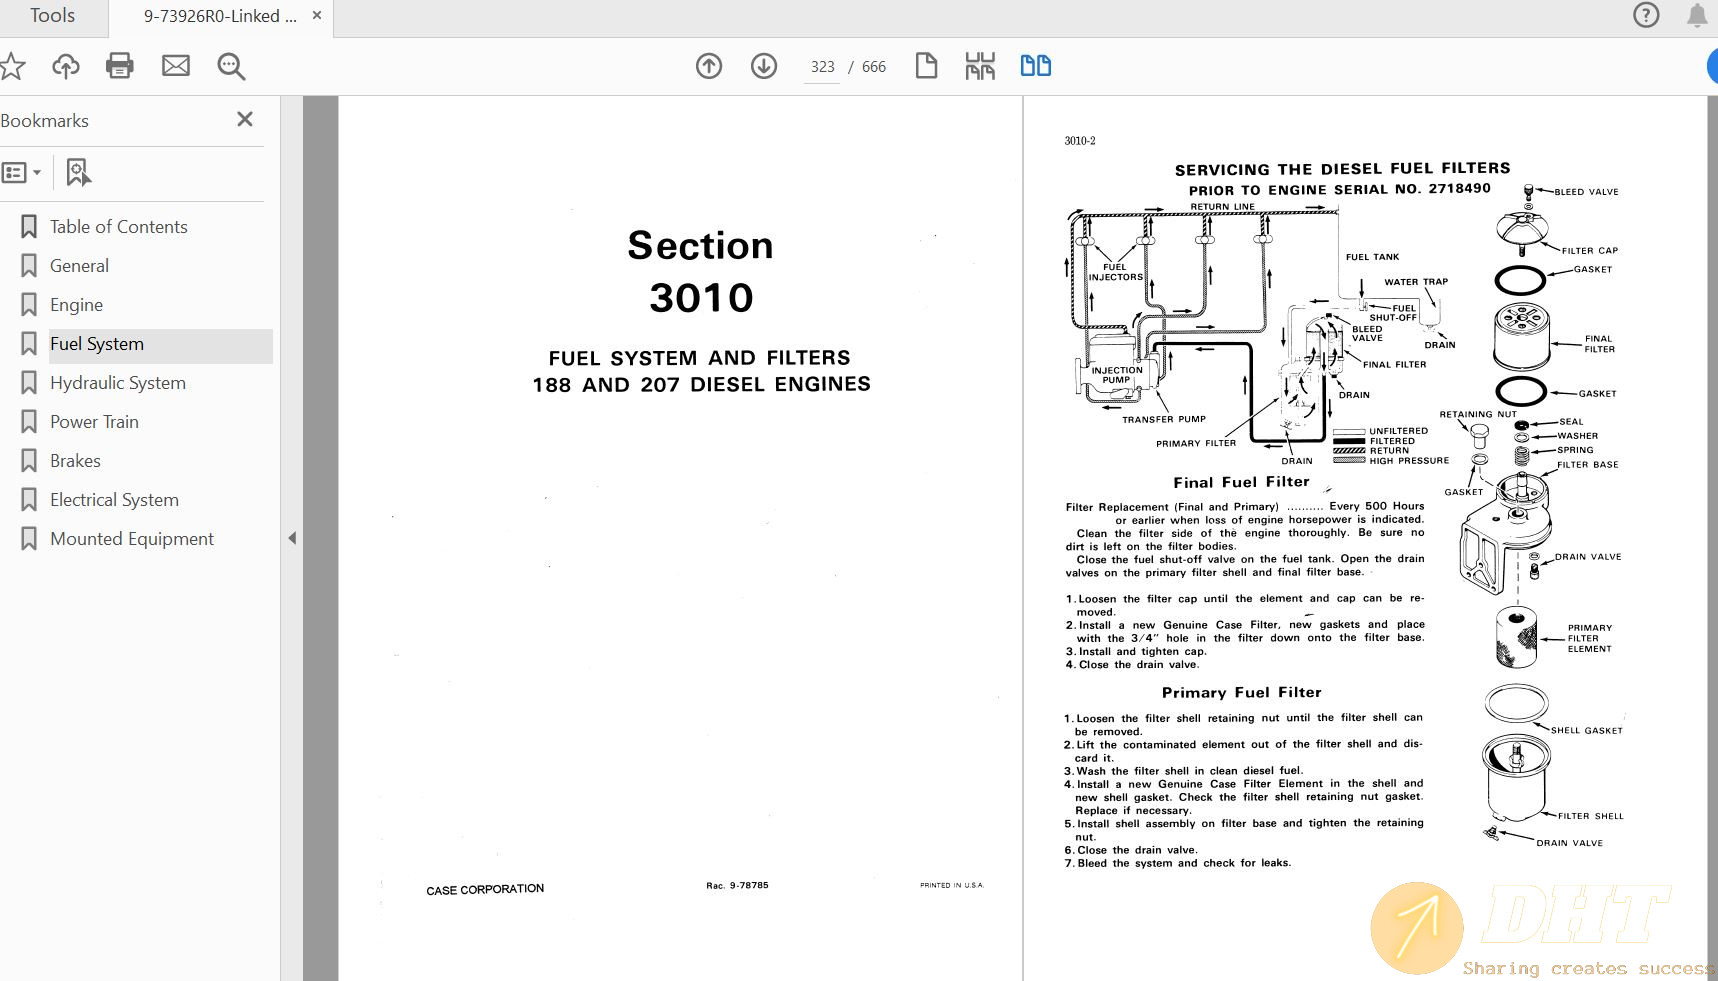Image resolution: width=1718 pixels, height=981 pixels.
Task: Jump to the Power Train section
Action: 94,421
